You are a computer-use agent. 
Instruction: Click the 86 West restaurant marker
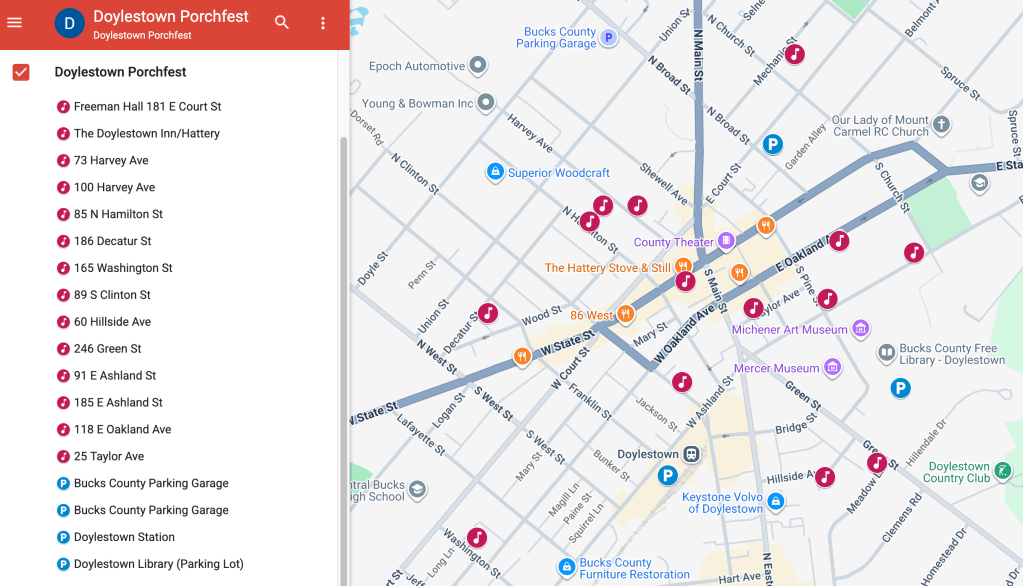point(625,315)
